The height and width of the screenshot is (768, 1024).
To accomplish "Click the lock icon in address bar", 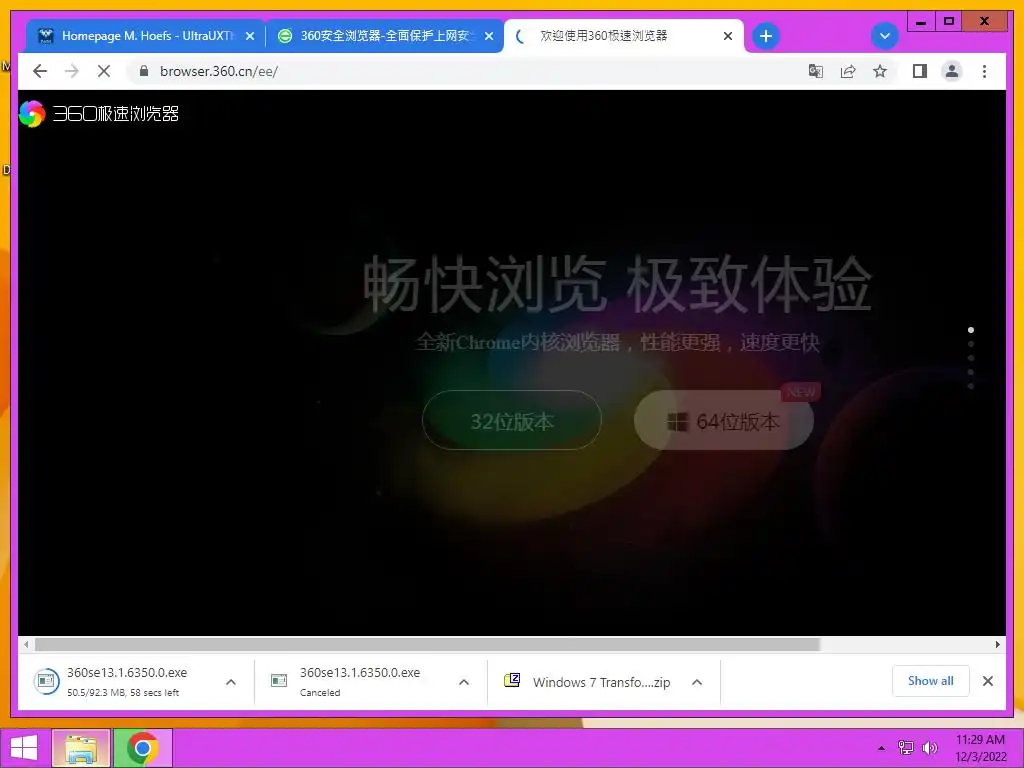I will pyautogui.click(x=144, y=71).
